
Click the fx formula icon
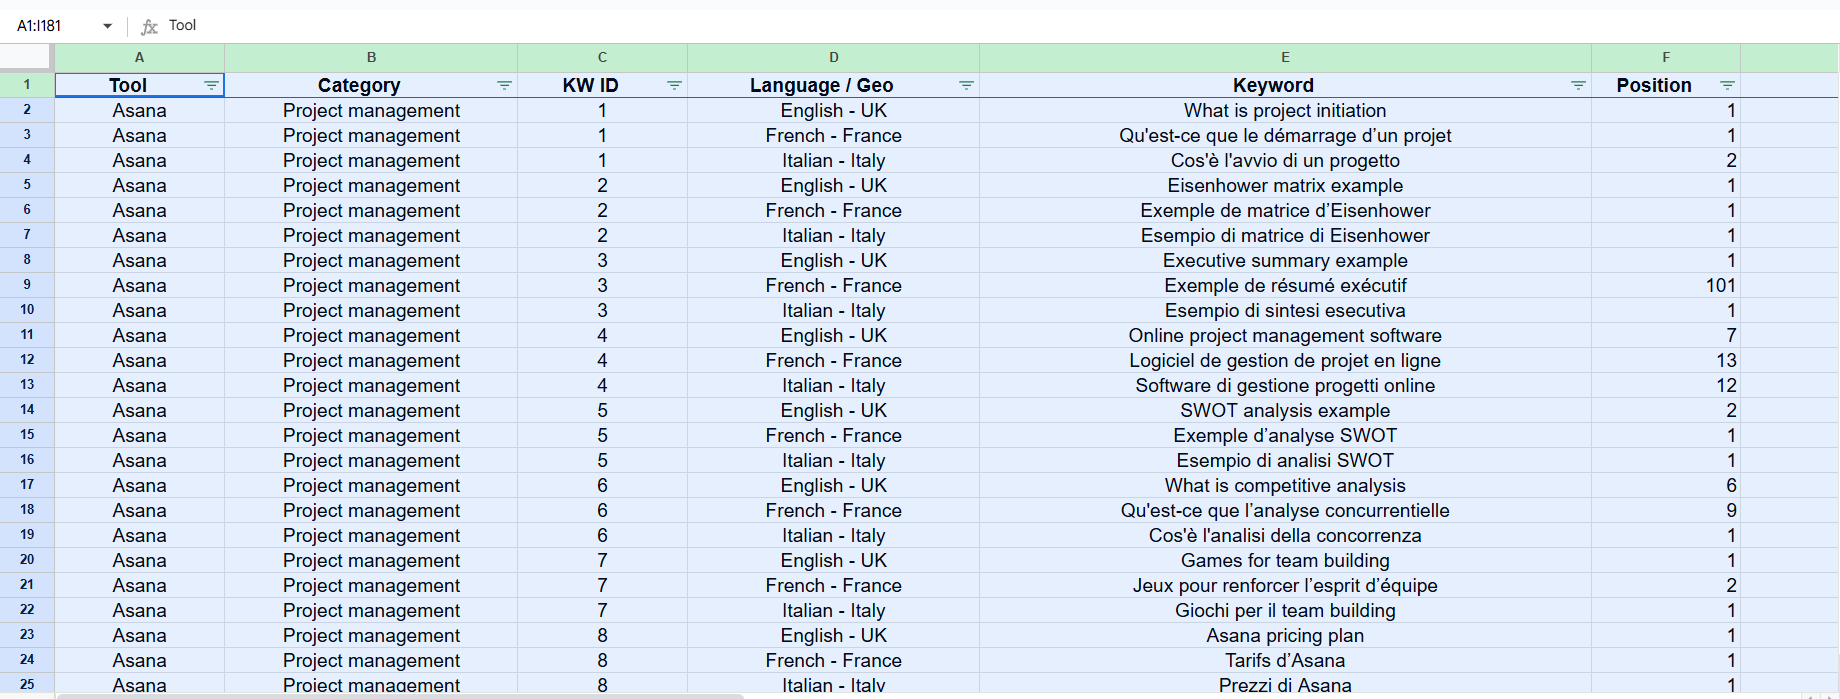click(x=149, y=26)
